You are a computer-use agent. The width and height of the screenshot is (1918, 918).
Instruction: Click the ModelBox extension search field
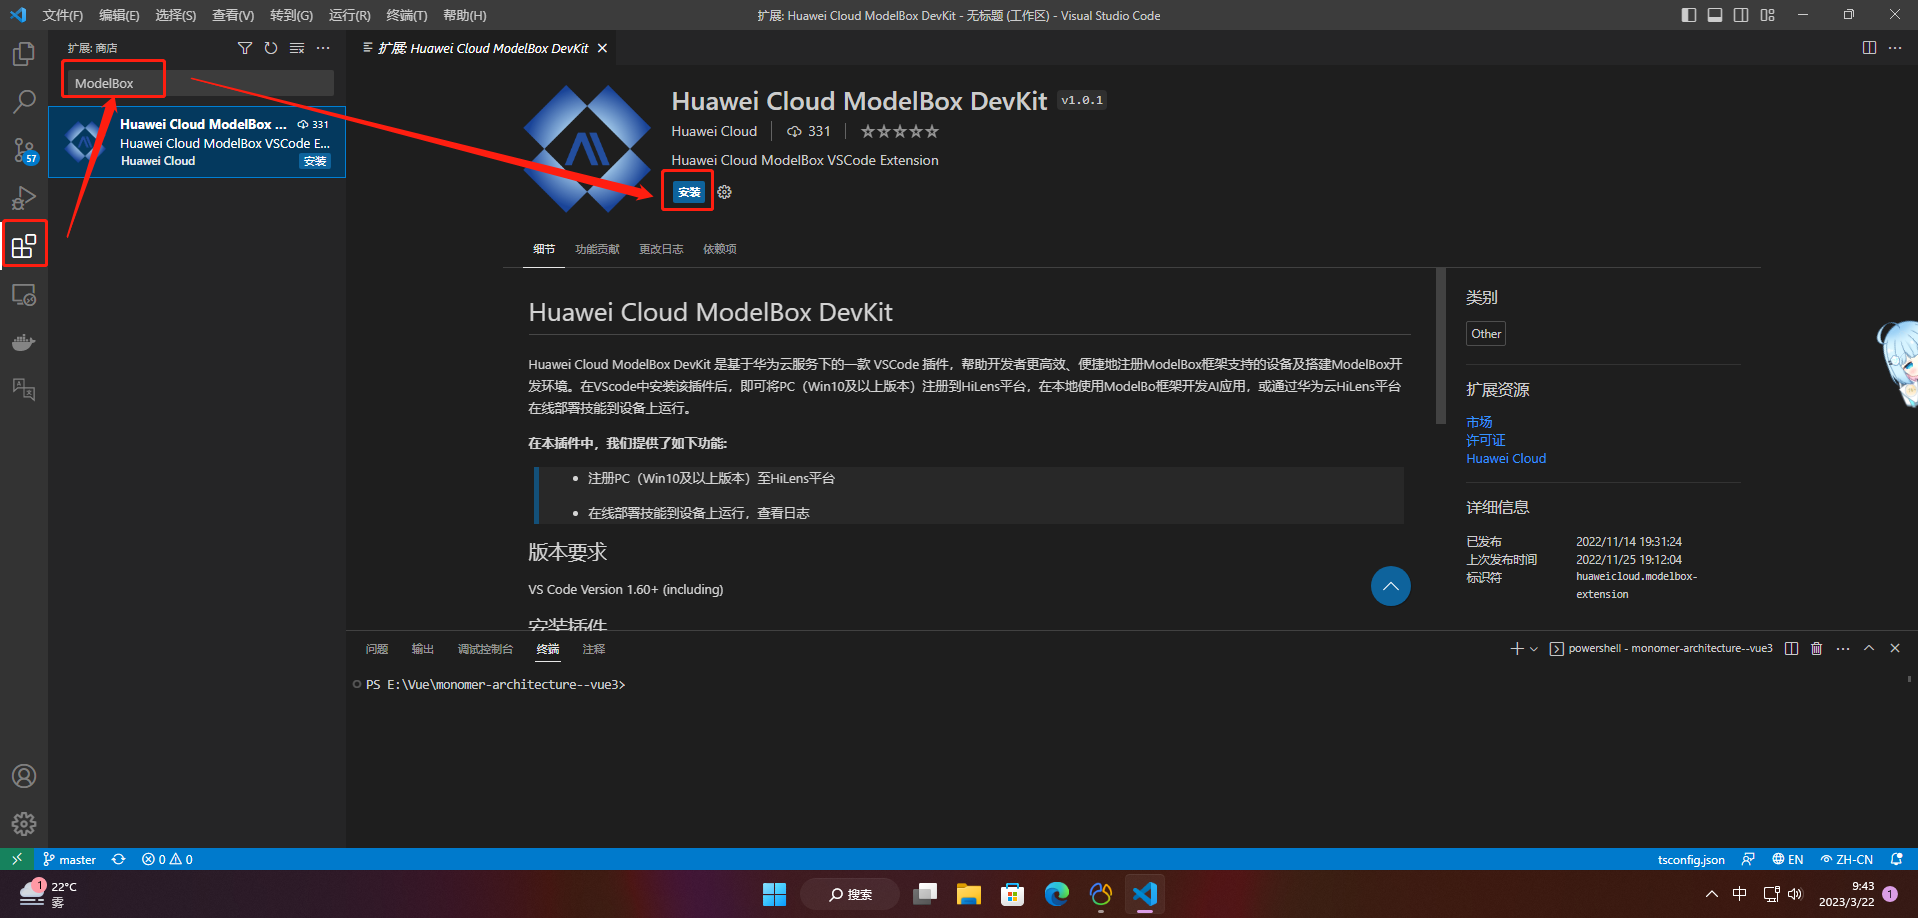199,83
